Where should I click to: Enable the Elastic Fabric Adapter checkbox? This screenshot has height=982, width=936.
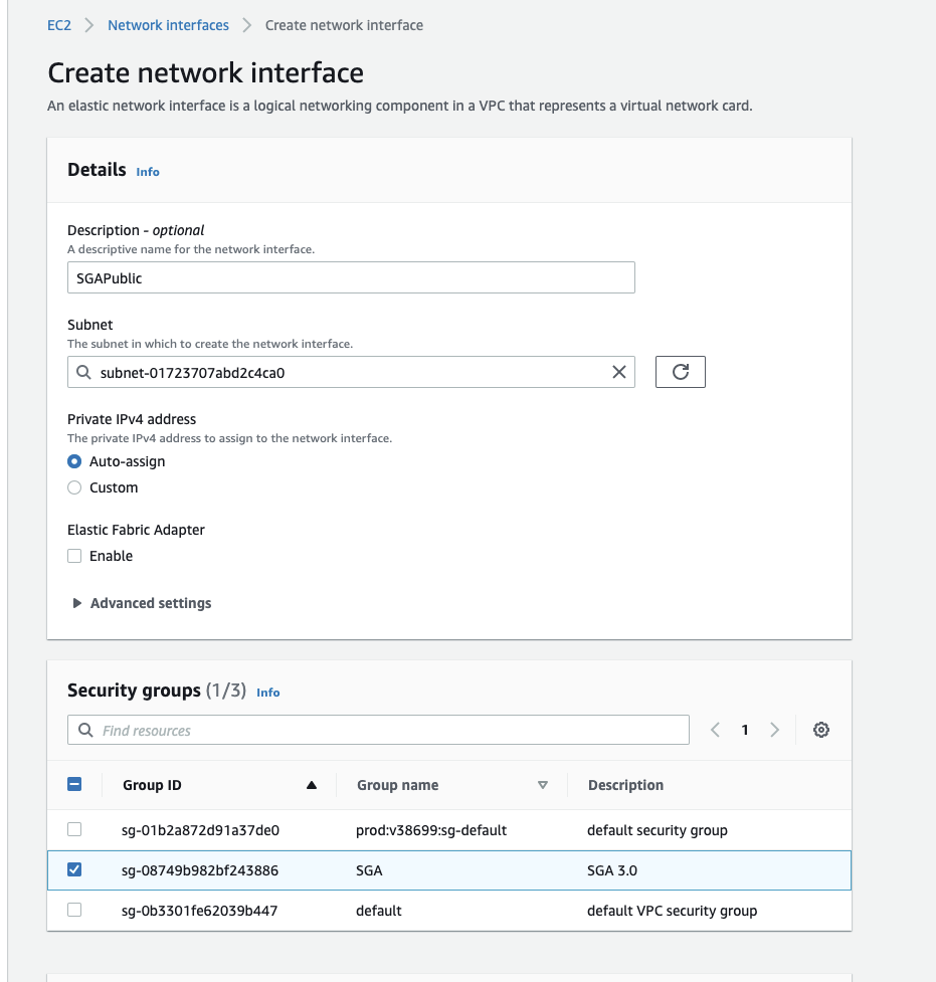[x=74, y=555]
